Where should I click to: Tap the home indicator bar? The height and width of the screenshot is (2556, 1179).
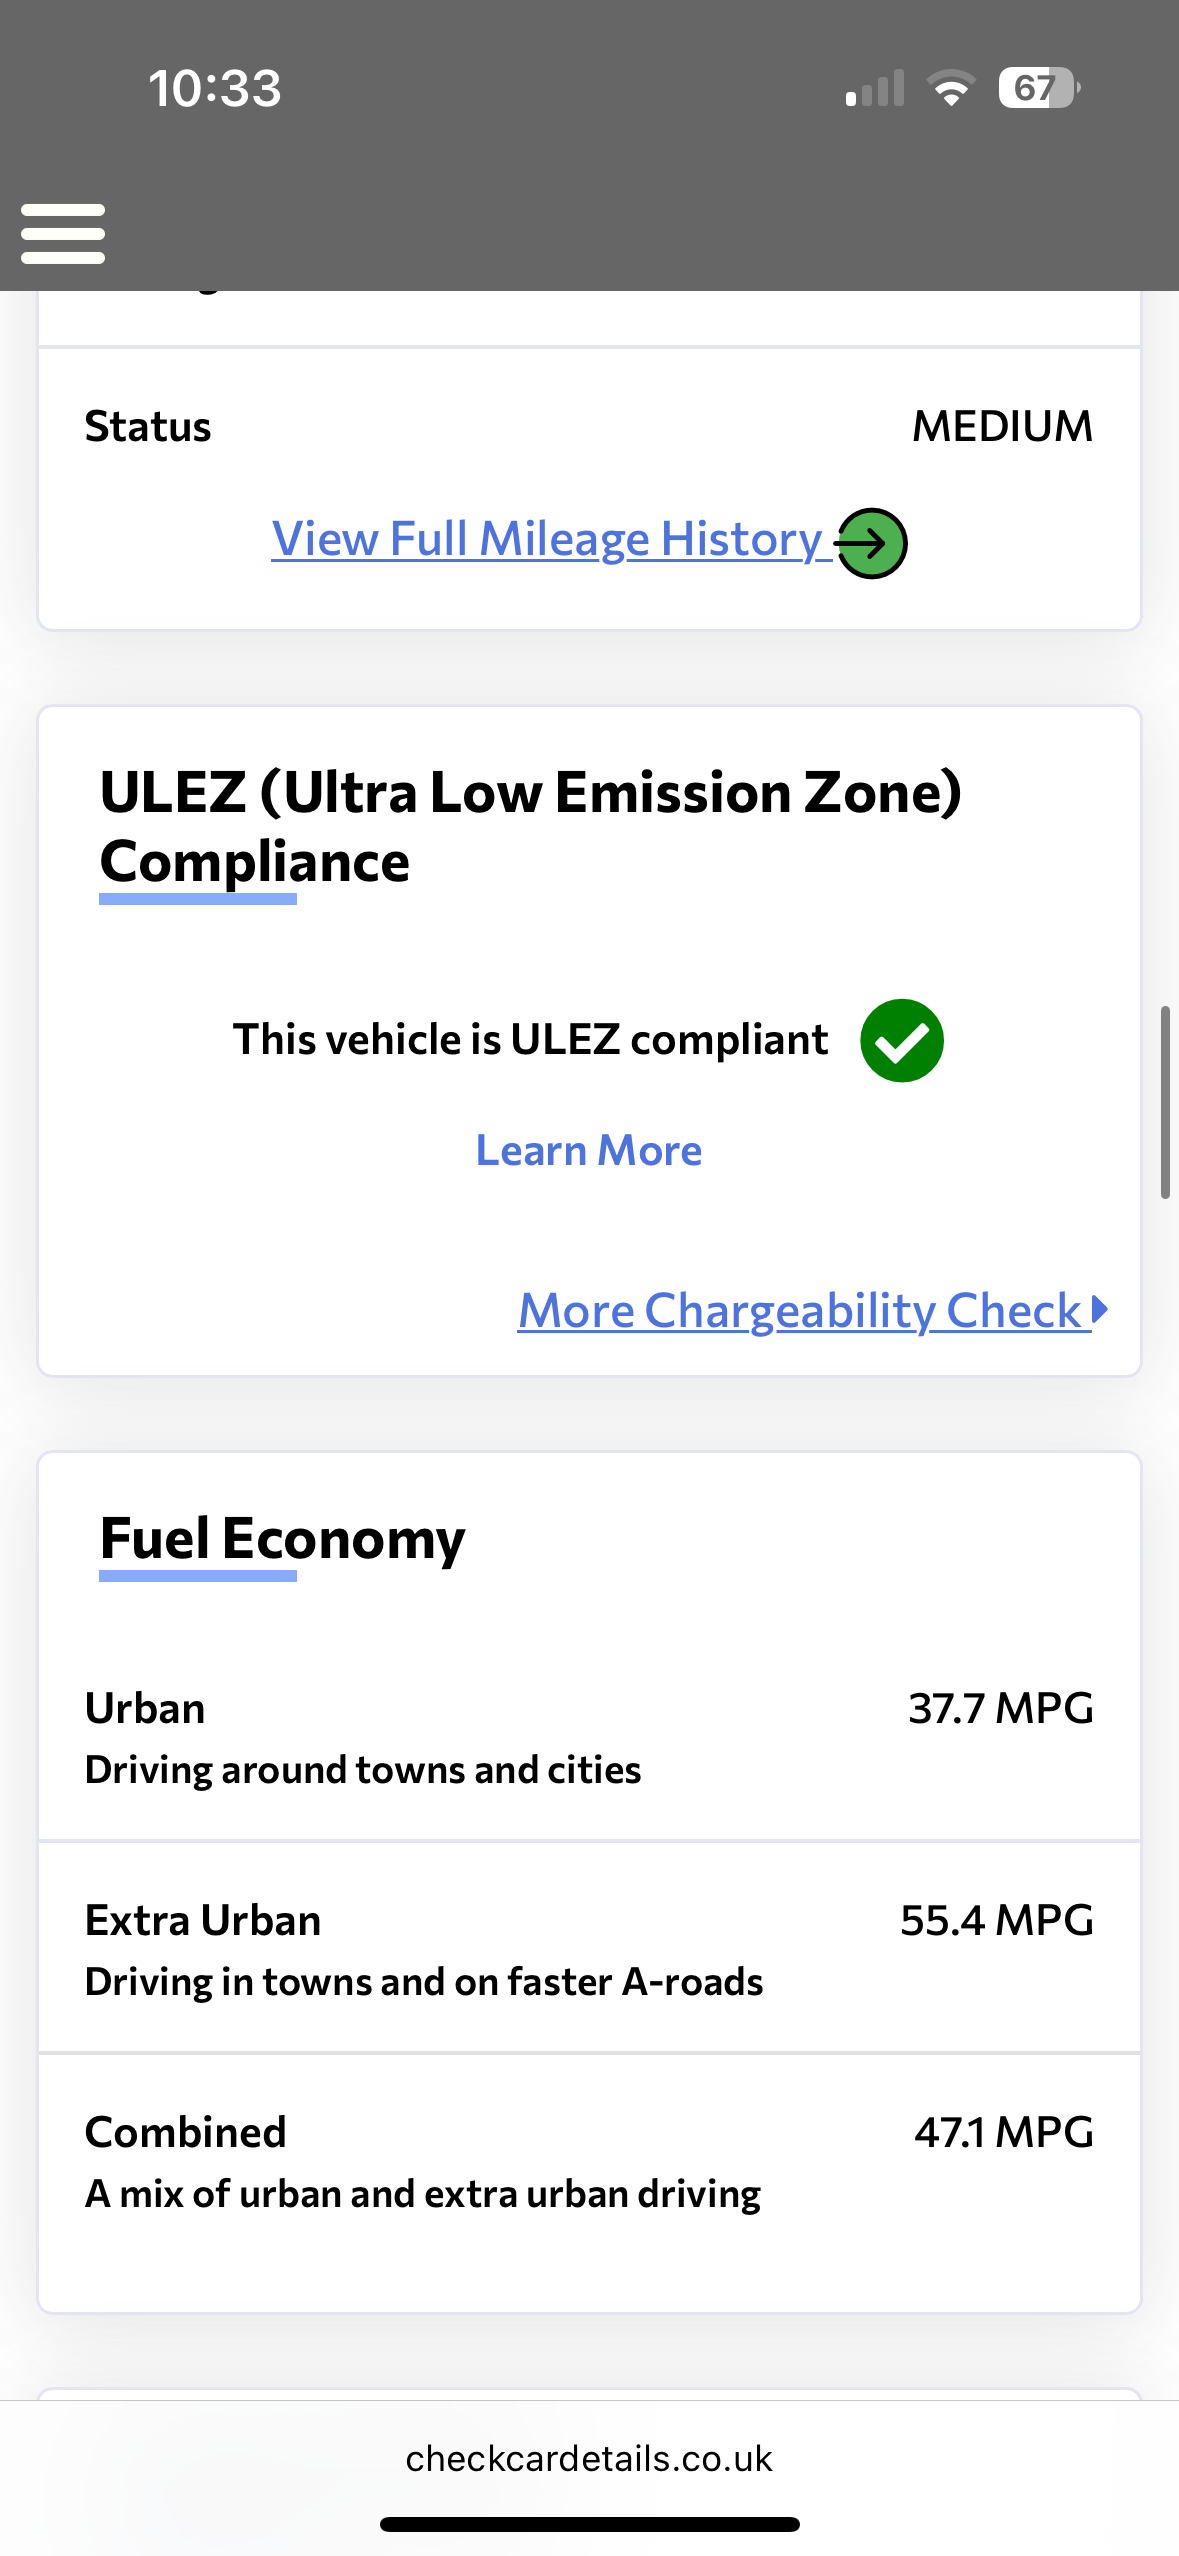tap(589, 2524)
